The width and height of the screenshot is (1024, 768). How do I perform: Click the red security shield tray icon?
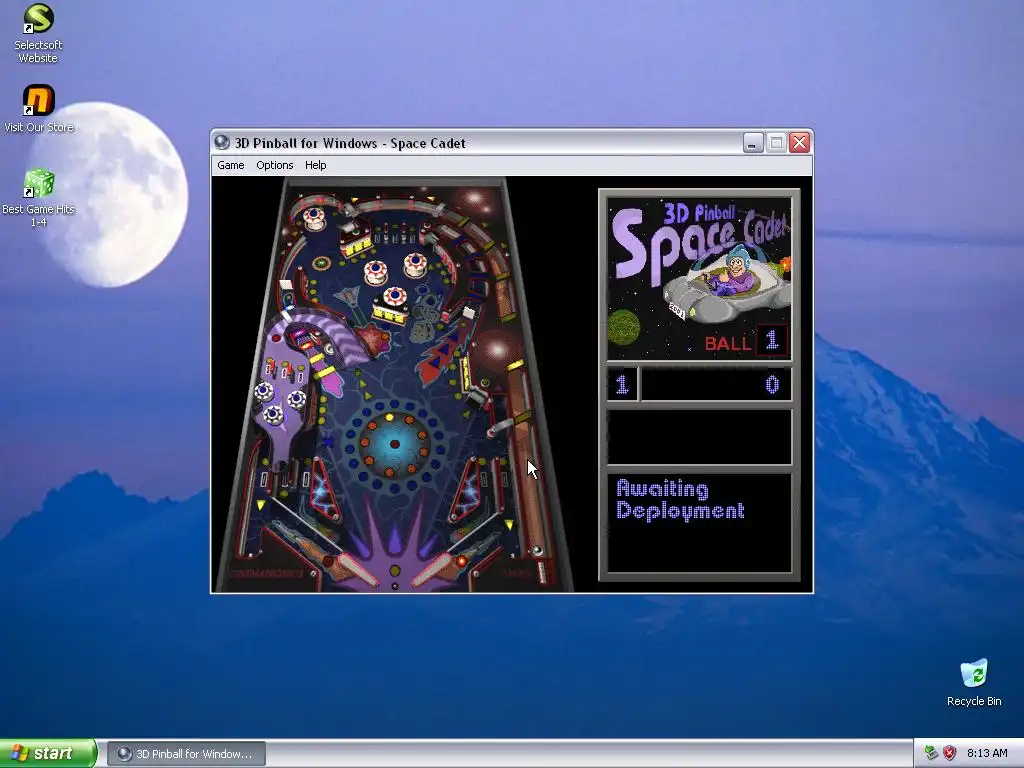pos(950,753)
